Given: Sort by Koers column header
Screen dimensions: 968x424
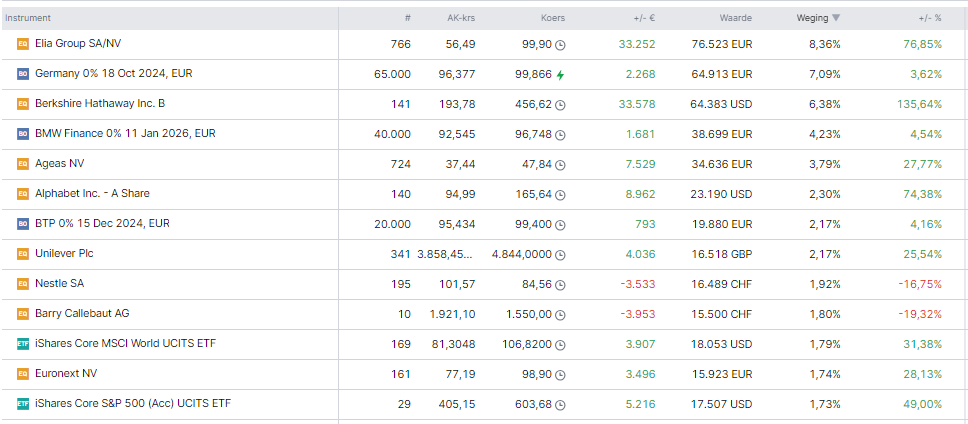Looking at the screenshot, I should click(x=553, y=18).
